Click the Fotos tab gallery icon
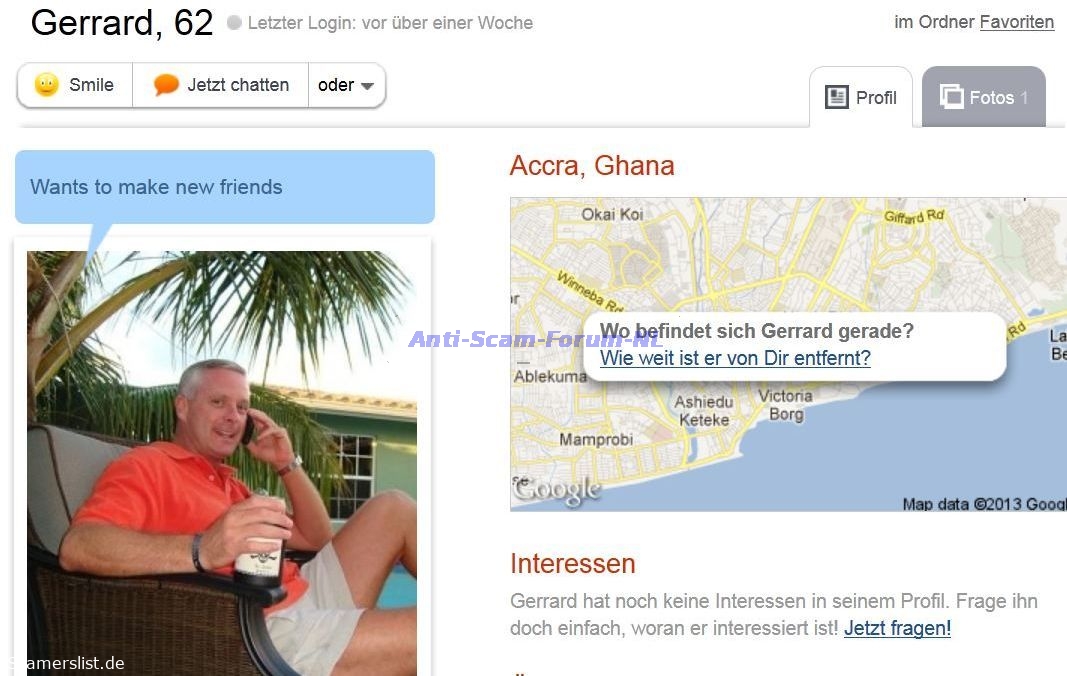1067x676 pixels. [x=951, y=97]
